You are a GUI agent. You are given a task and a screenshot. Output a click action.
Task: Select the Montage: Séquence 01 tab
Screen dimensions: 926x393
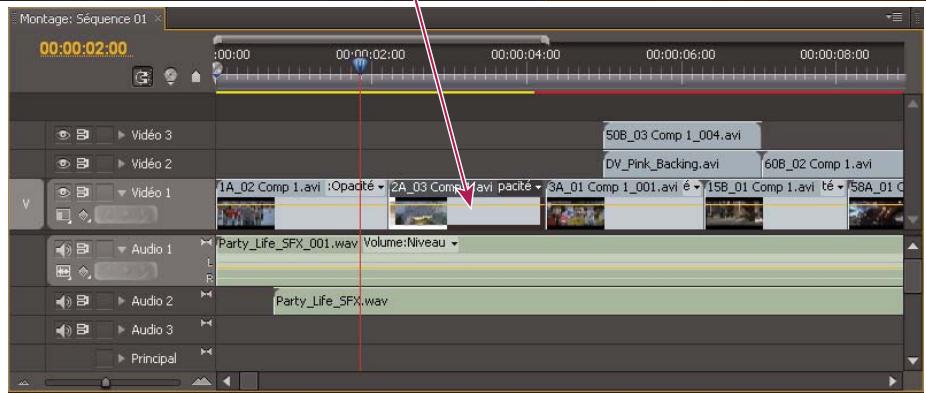tap(83, 19)
